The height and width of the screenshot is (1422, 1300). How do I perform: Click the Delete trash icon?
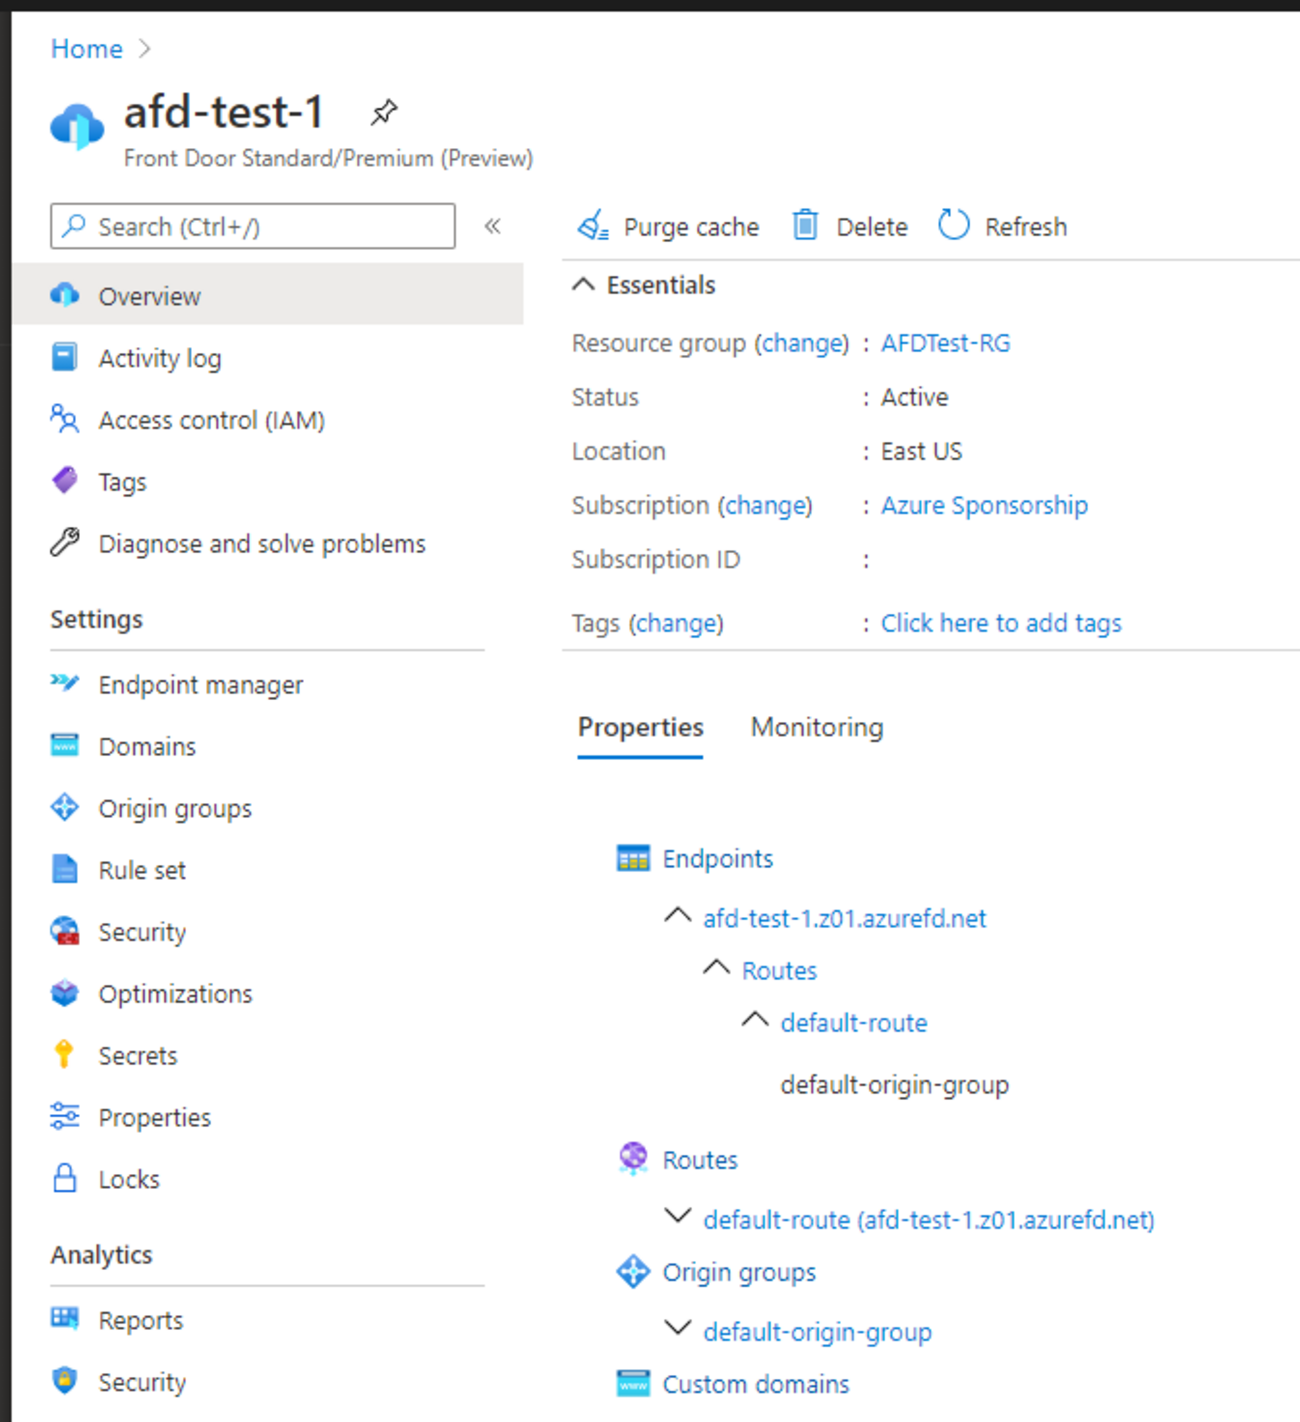(805, 226)
